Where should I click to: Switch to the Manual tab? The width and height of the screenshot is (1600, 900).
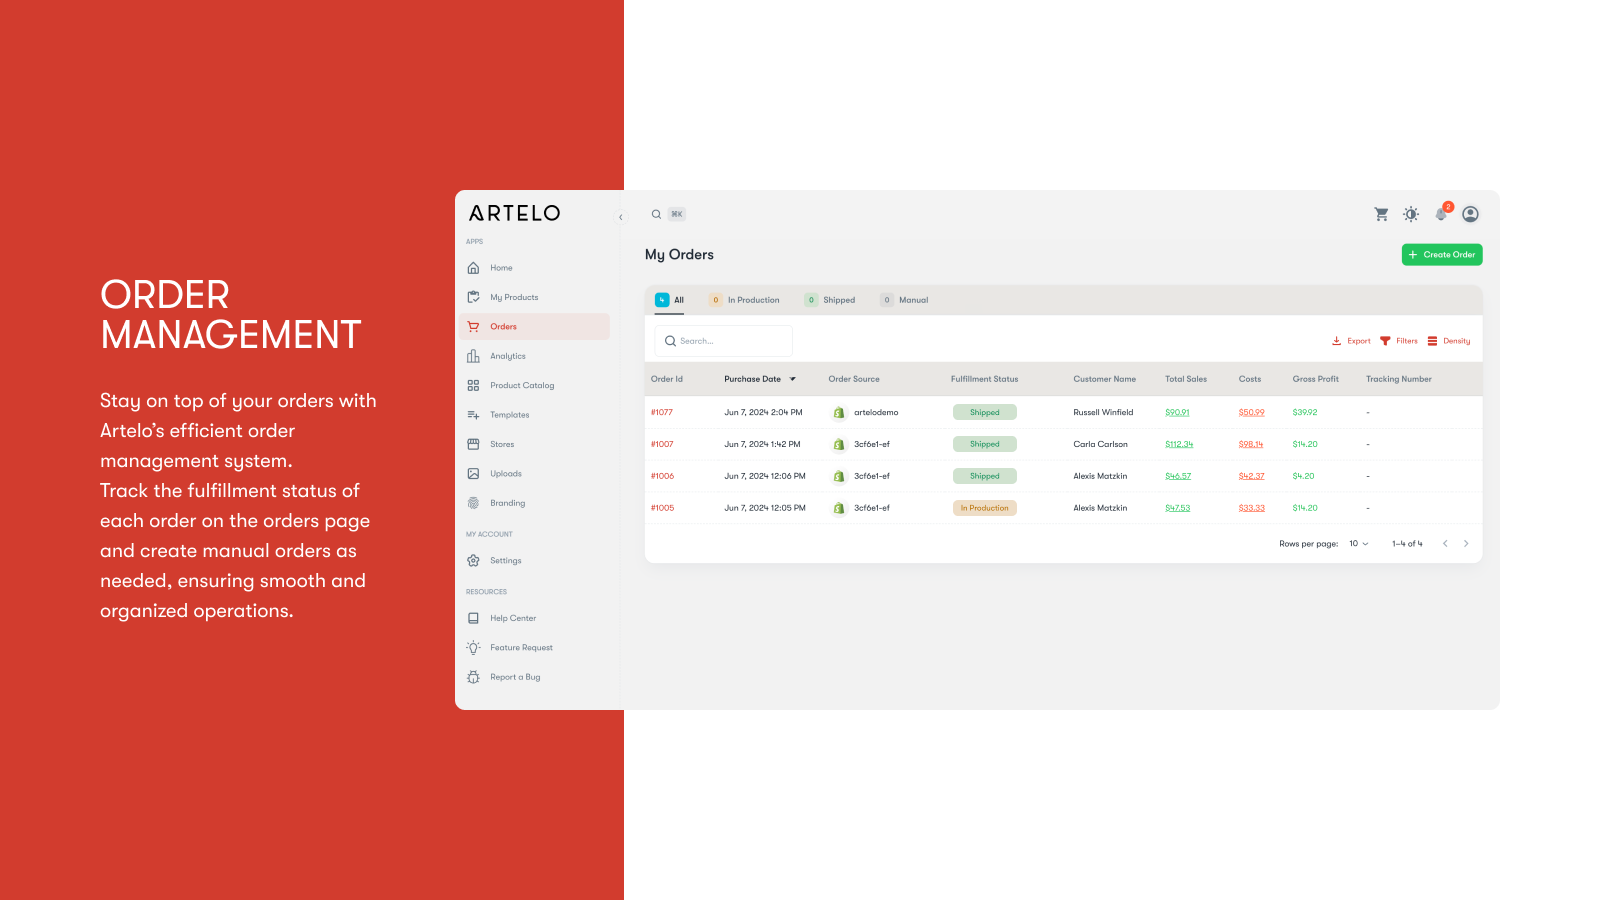click(904, 300)
